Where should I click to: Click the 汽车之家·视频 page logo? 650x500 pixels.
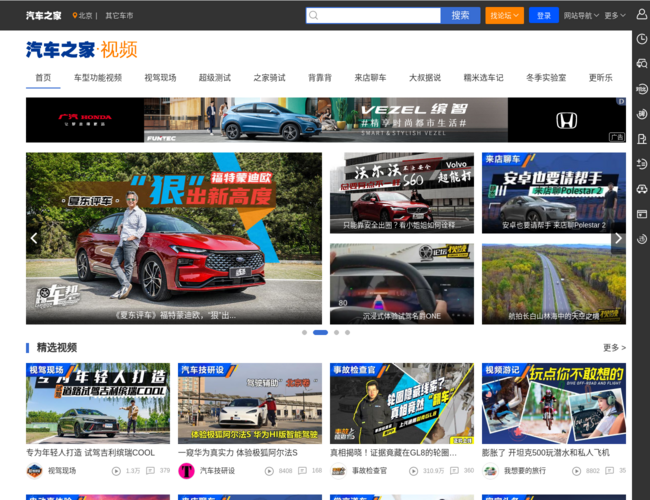pos(82,50)
